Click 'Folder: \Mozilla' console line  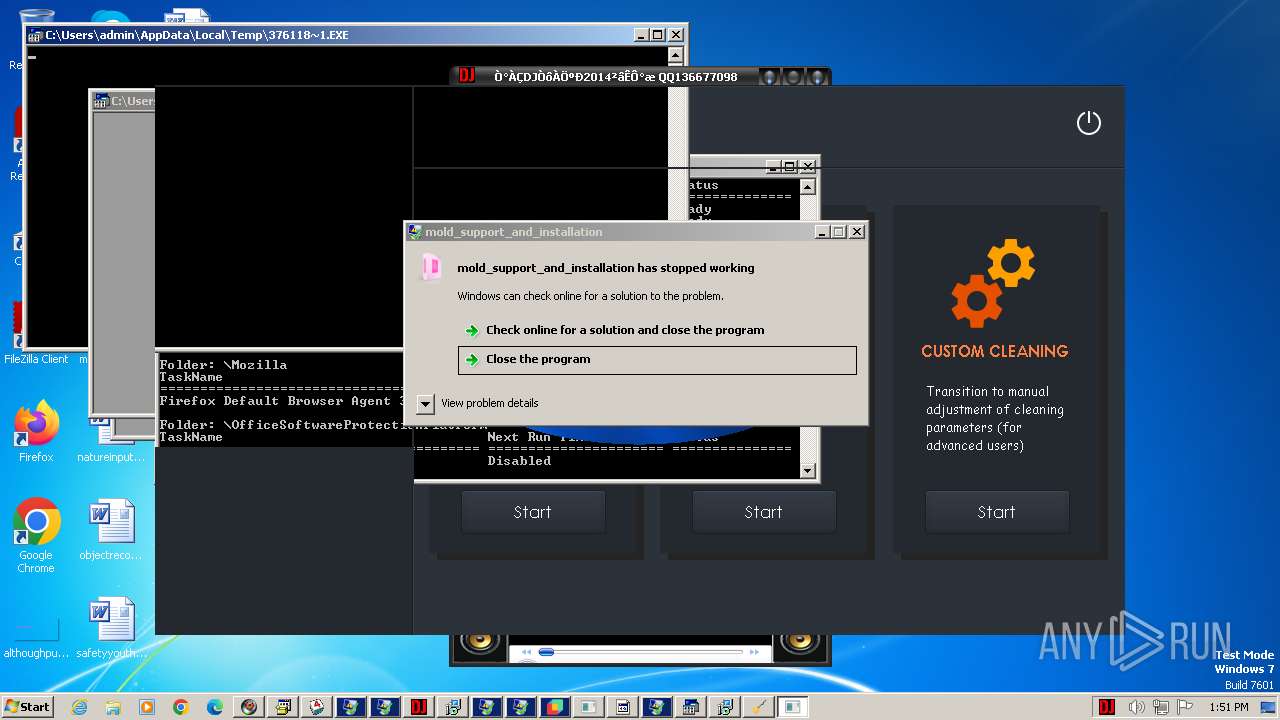tap(223, 365)
